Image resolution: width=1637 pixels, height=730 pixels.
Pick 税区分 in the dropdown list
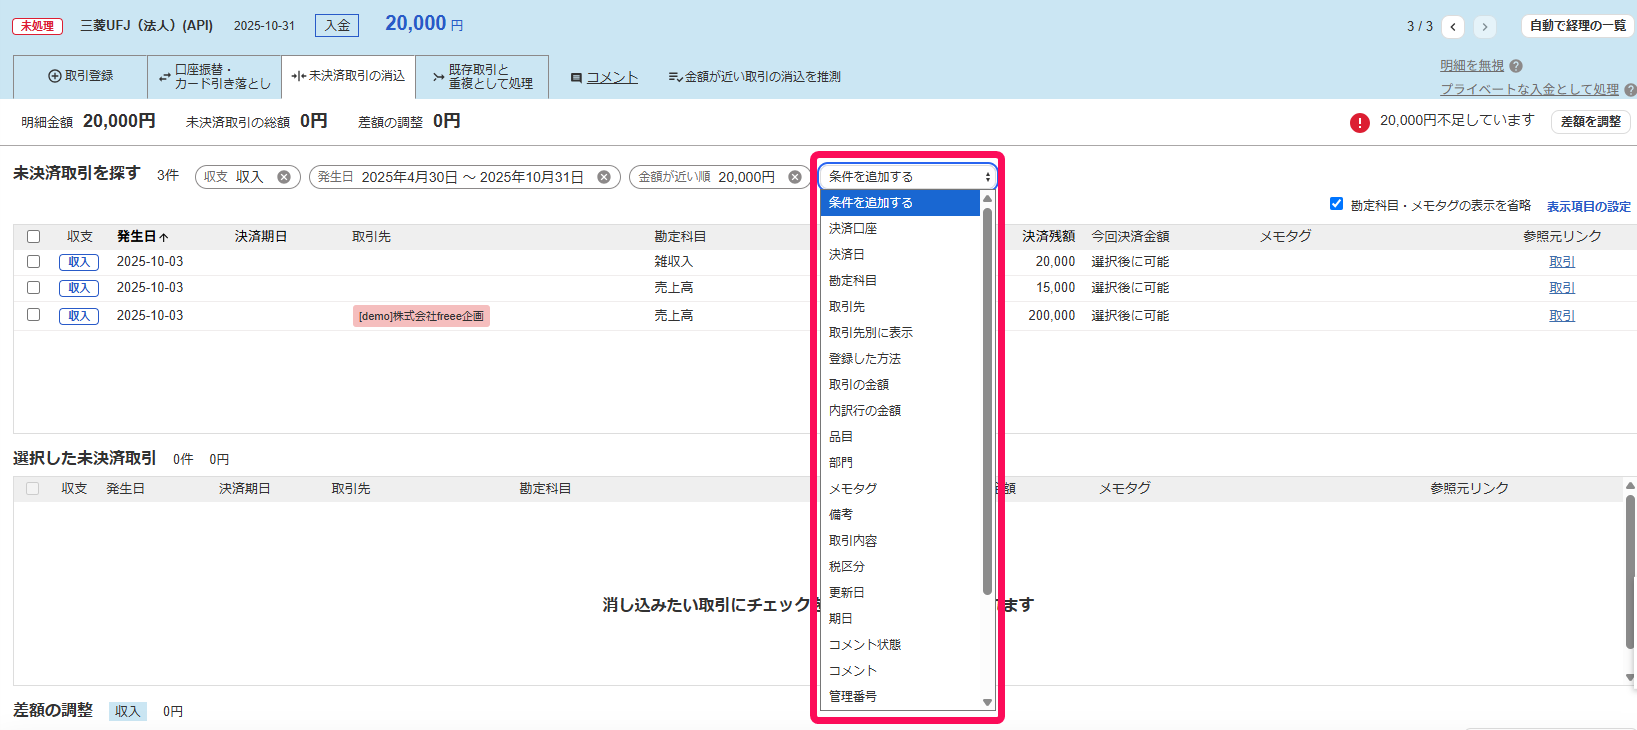[x=900, y=567]
